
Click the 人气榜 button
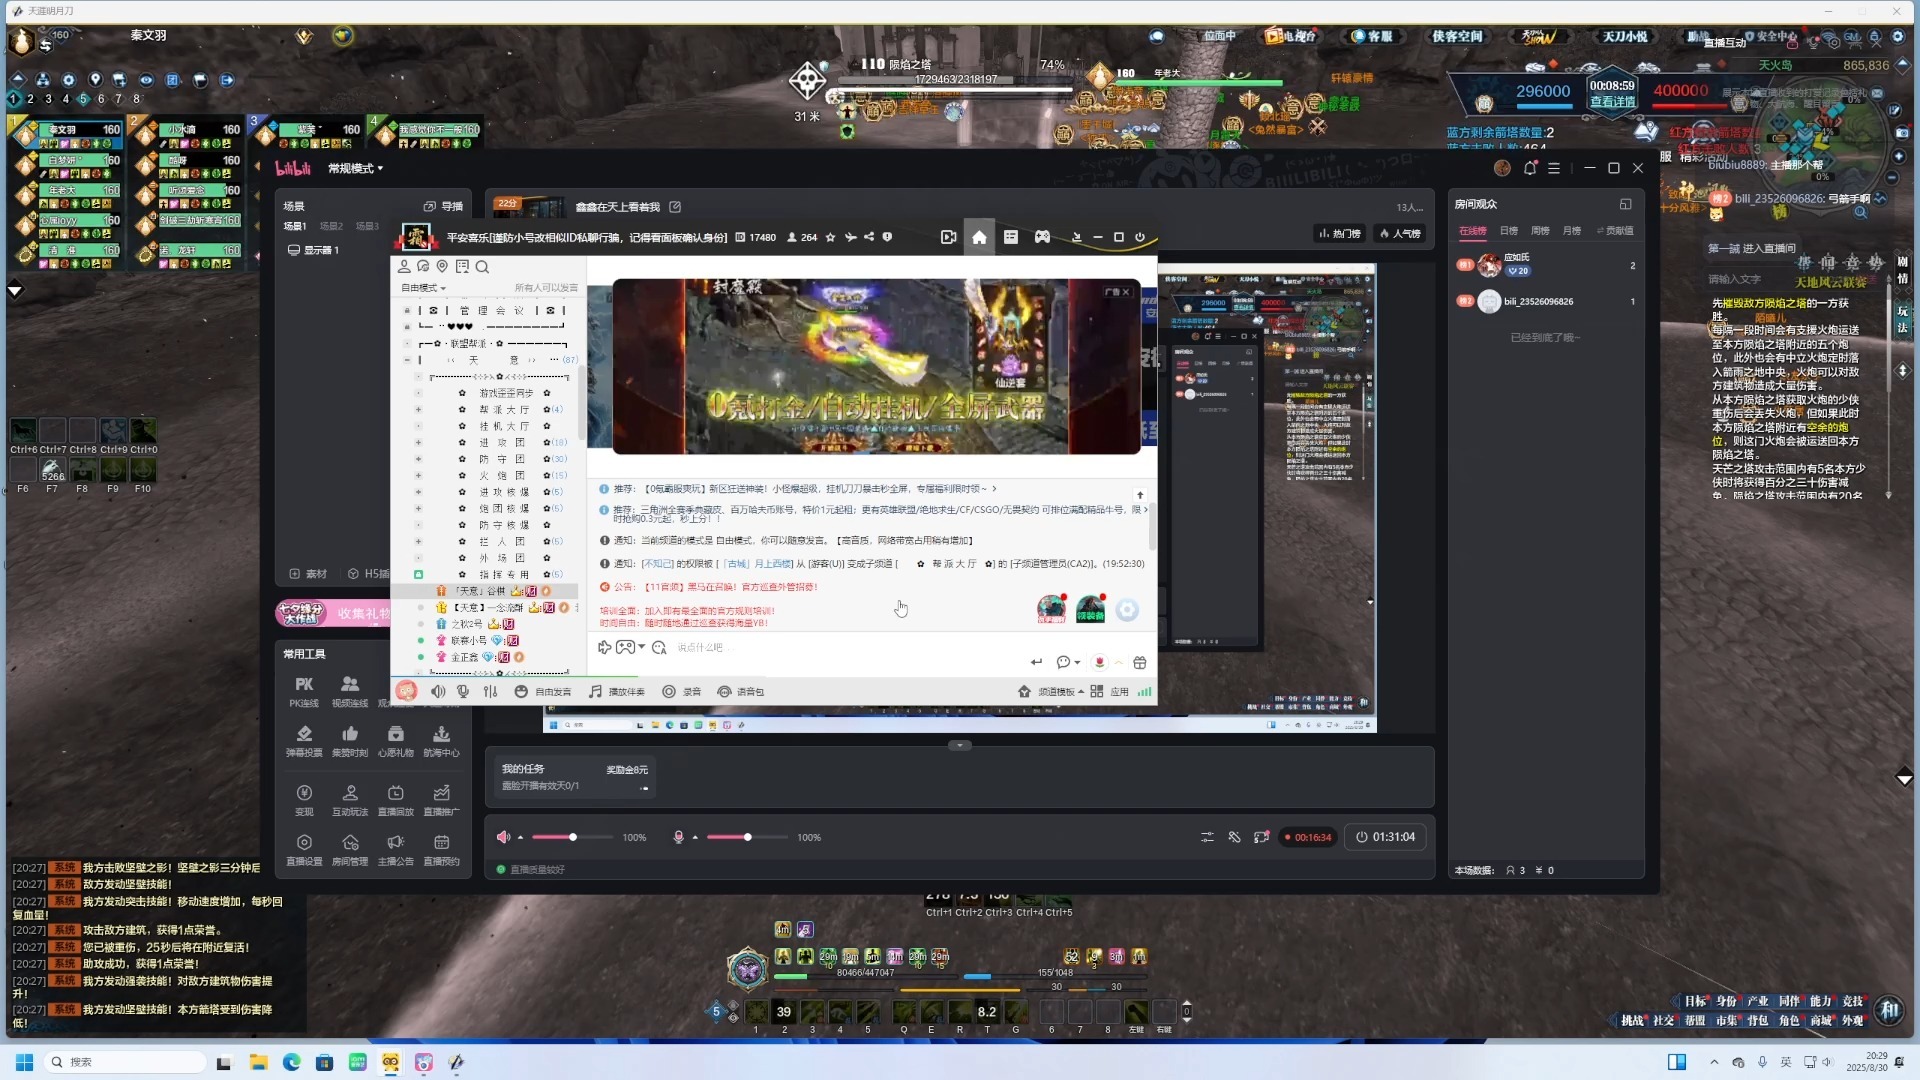tap(1400, 233)
